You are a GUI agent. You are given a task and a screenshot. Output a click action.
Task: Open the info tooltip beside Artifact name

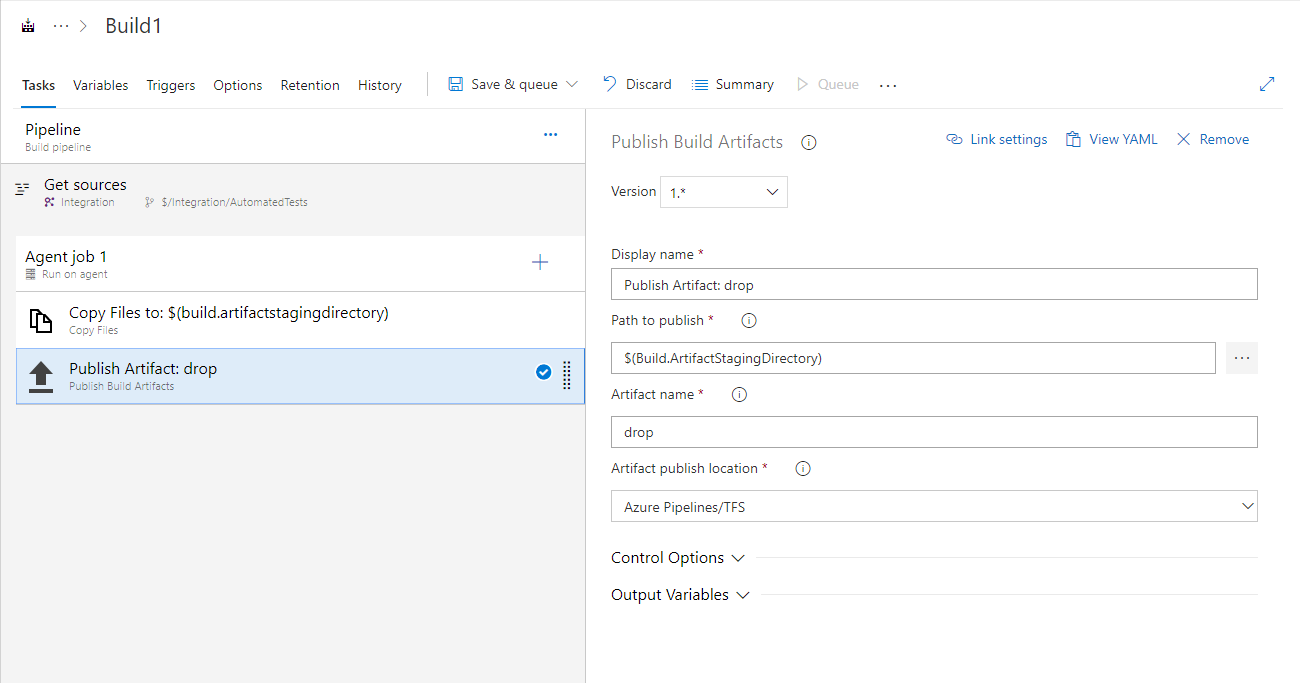(x=738, y=394)
